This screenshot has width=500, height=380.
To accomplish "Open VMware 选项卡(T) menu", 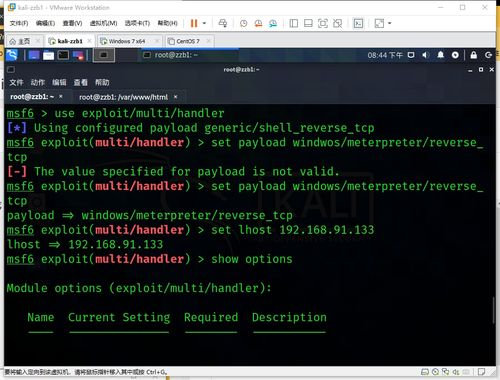I will (137, 23).
